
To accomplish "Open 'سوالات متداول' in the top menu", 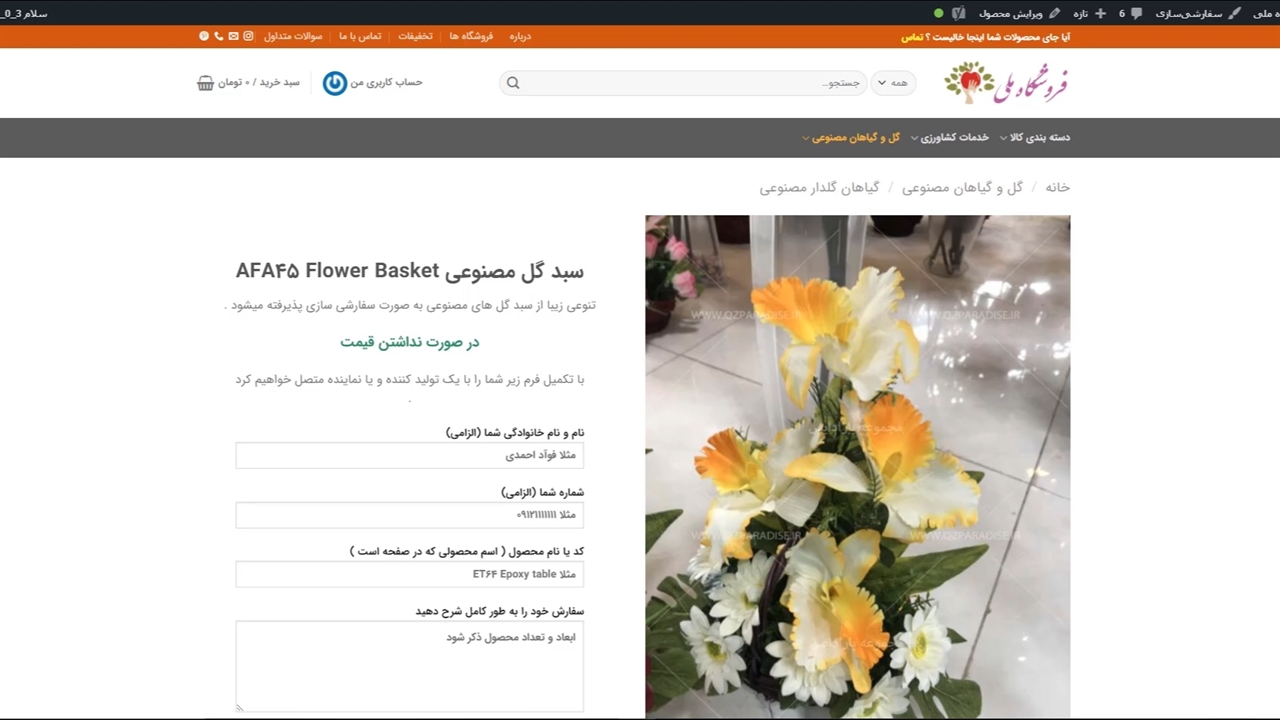I will coord(293,36).
